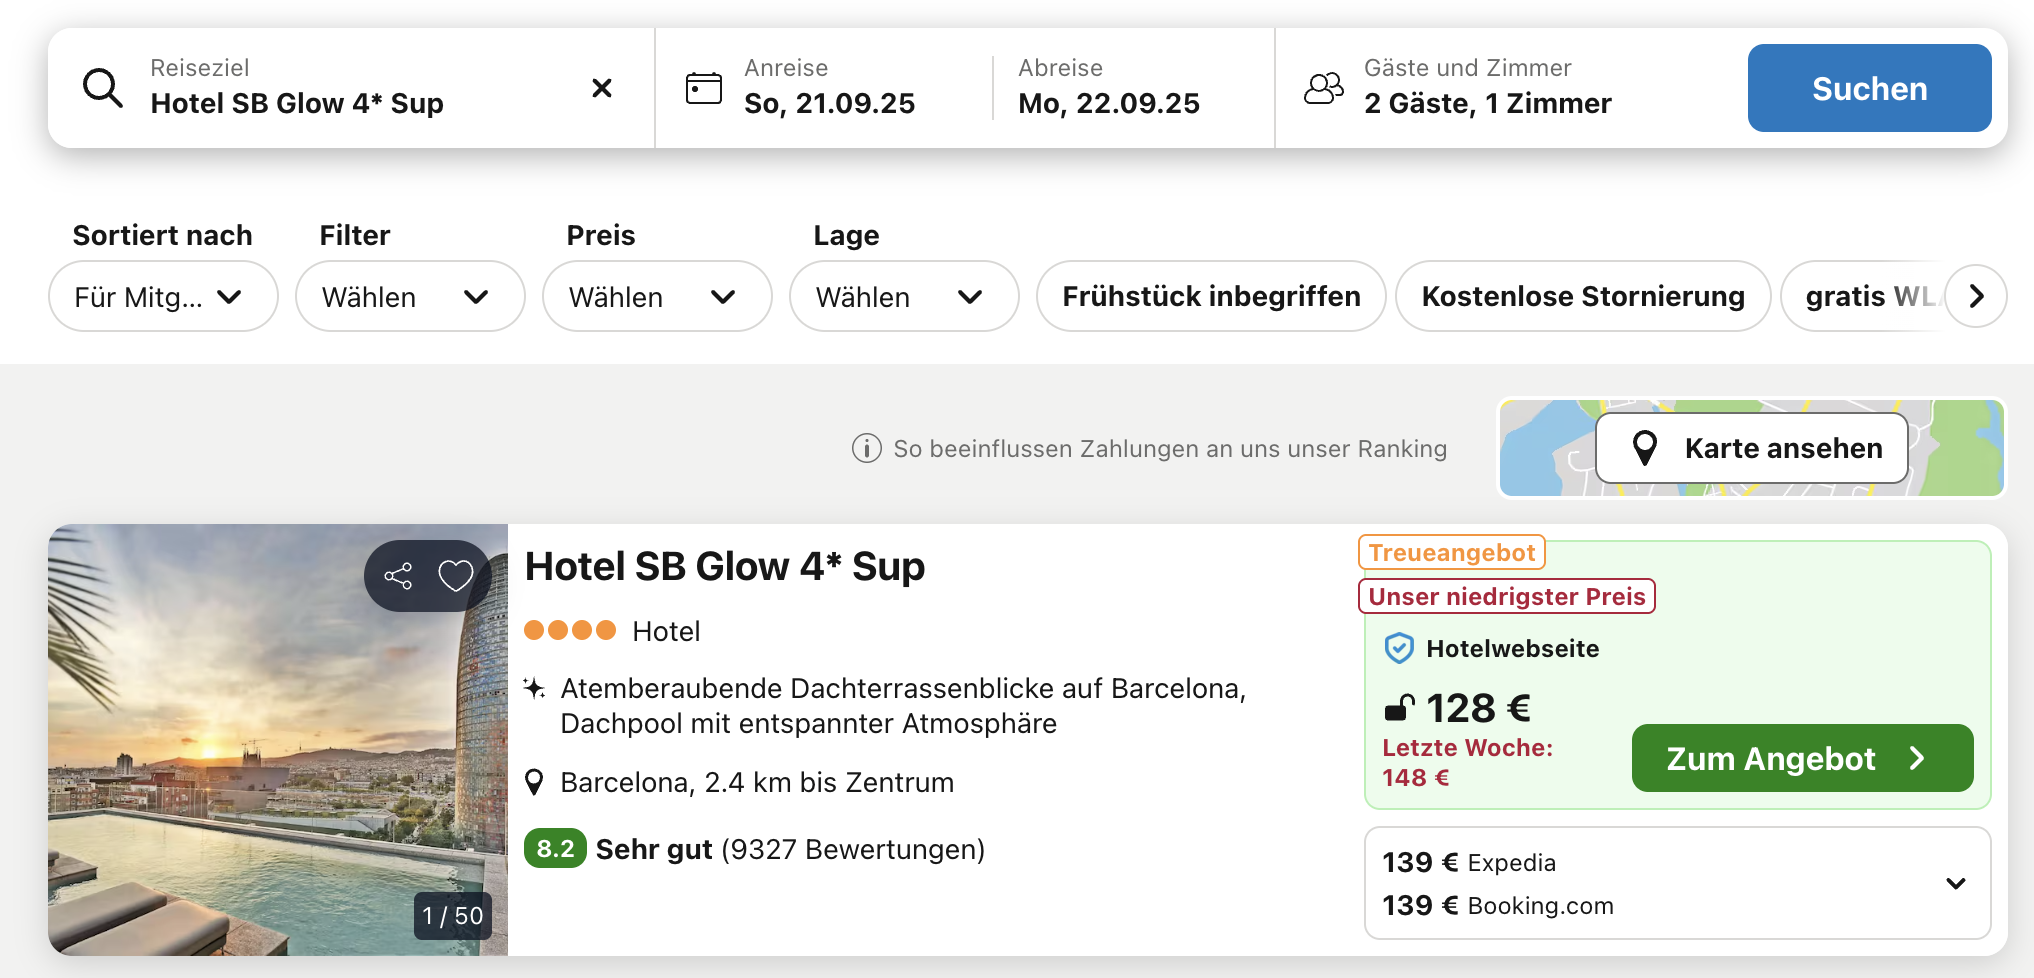2034x978 pixels.
Task: Share the Hotel SB Glow listing
Action: (398, 576)
